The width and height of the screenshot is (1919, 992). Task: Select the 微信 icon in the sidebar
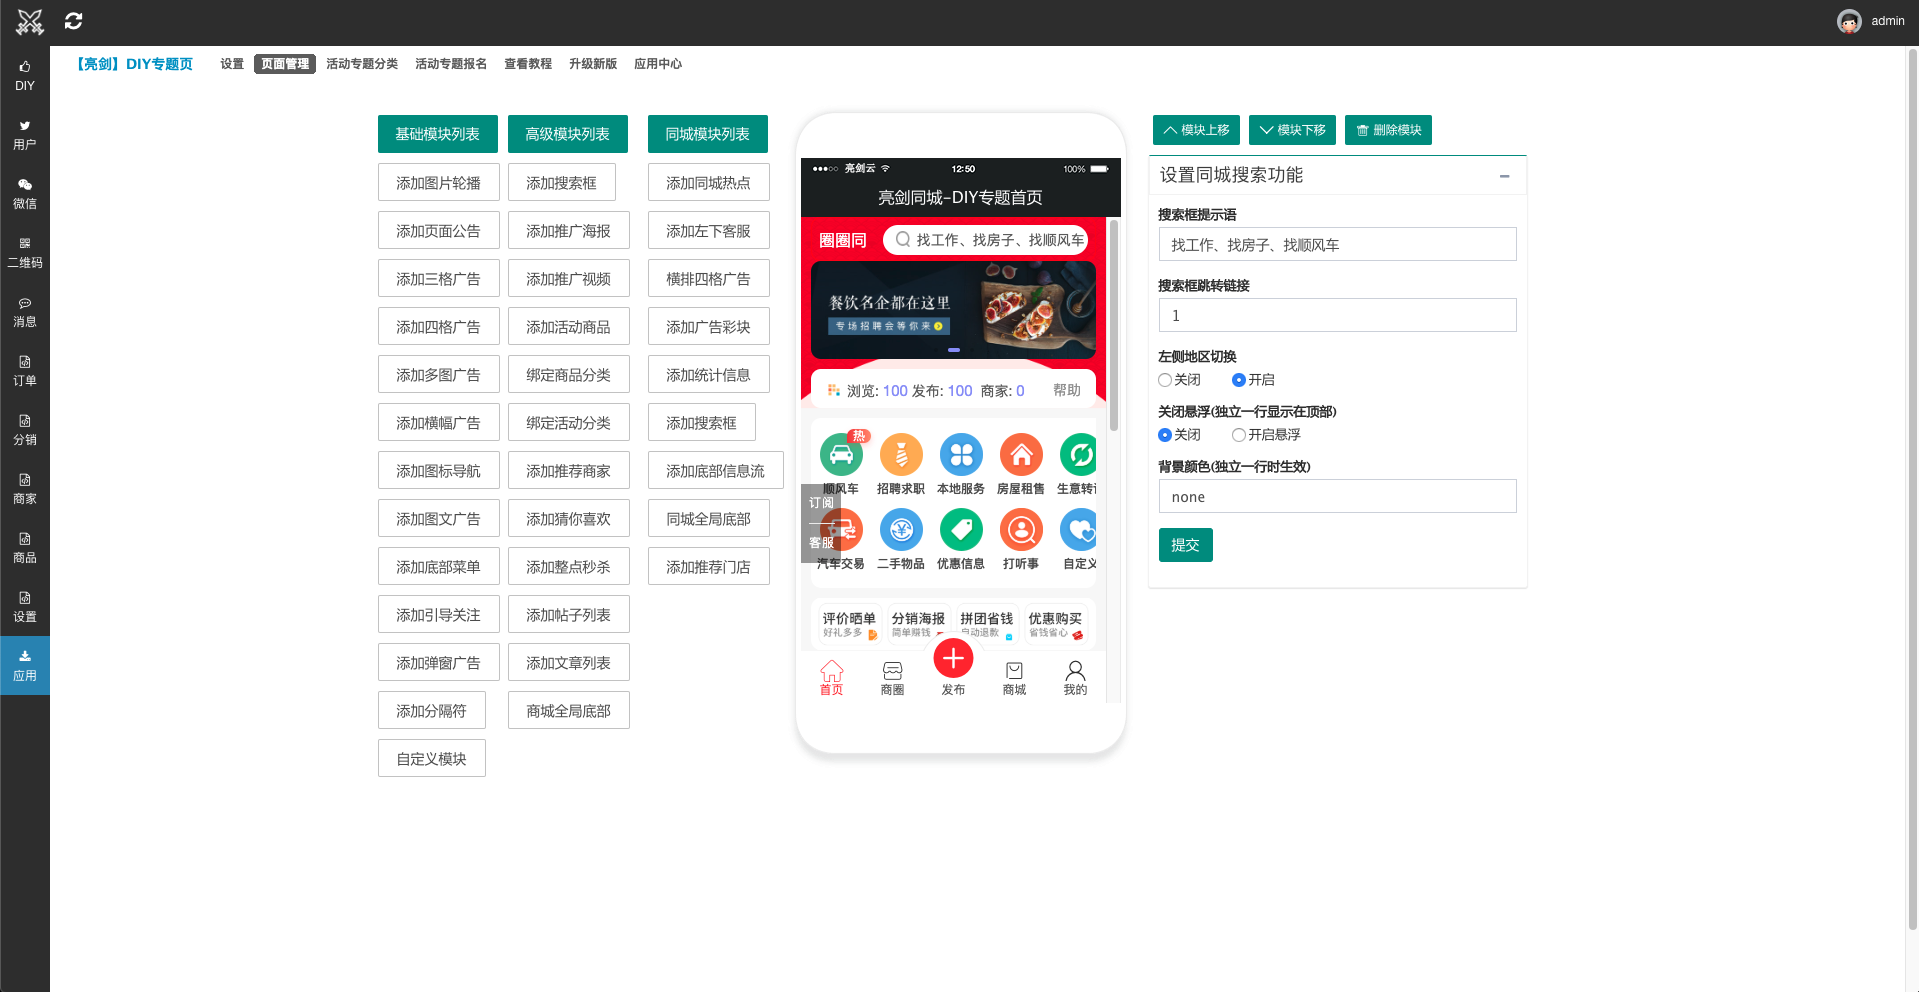(x=24, y=193)
